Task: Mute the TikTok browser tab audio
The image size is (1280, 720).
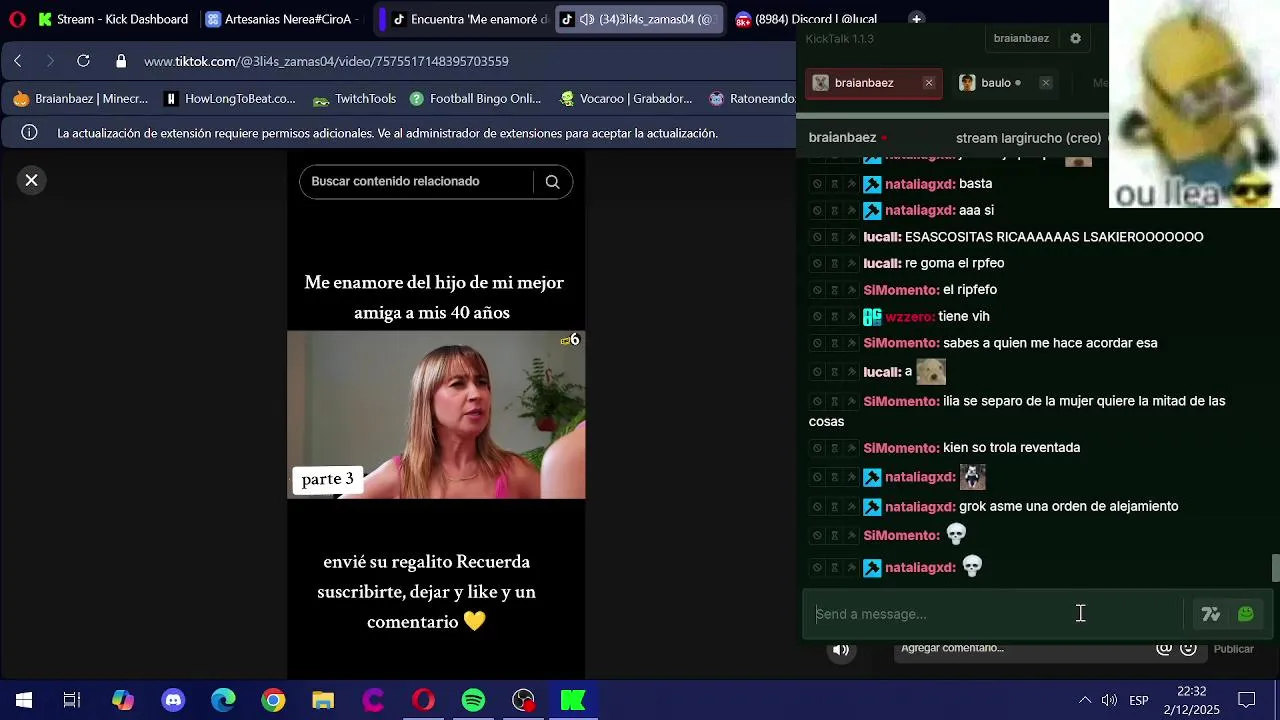Action: [x=587, y=19]
